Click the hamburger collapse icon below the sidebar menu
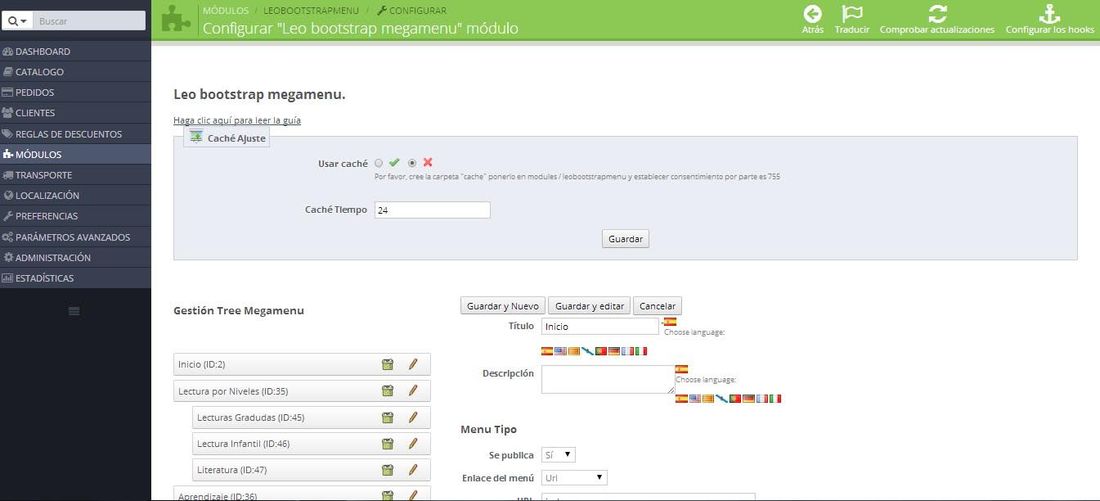Viewport: 1100px width, 501px height. coord(74,311)
